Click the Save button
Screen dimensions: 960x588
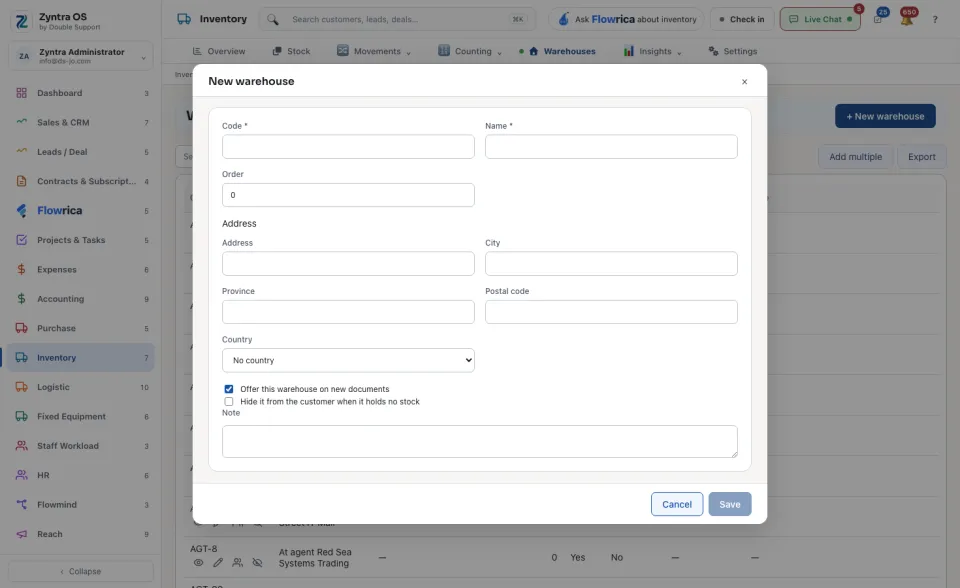coord(730,504)
